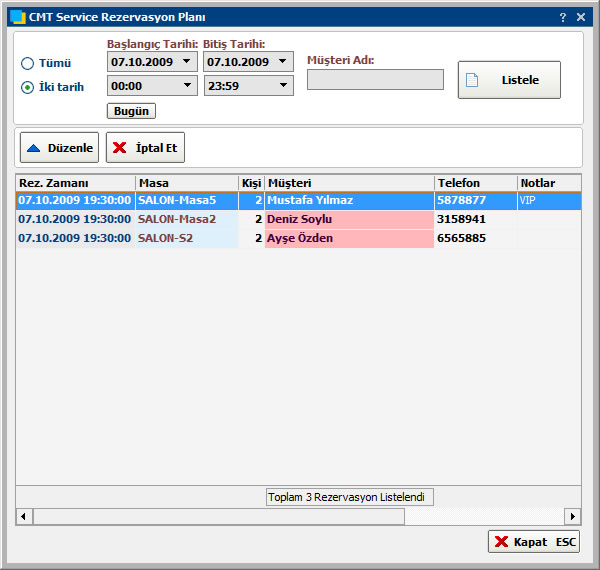This screenshot has height=570, width=600.
Task: Sort by Masa column header
Action: pos(187,183)
